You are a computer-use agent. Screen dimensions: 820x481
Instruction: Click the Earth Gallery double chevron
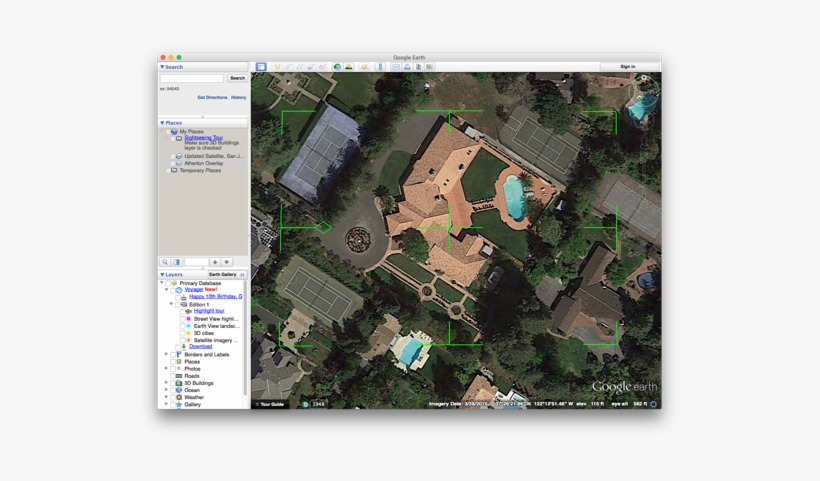point(242,274)
